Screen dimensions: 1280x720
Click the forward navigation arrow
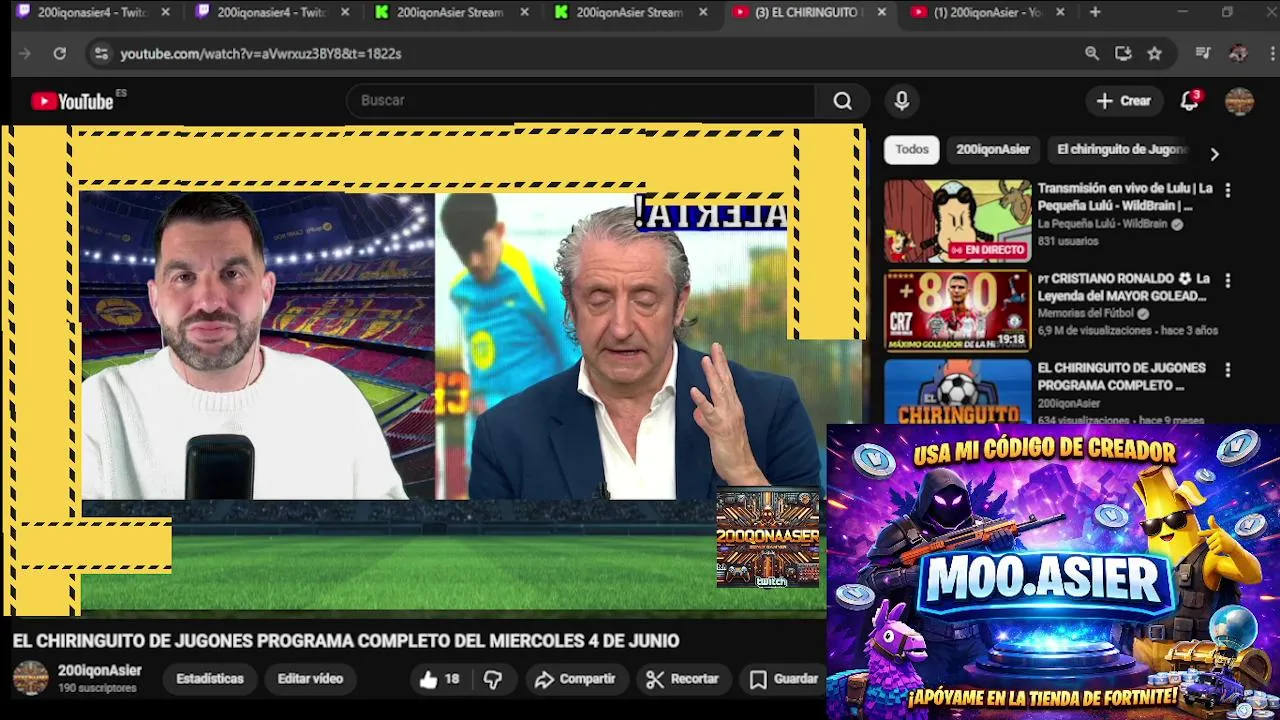tap(25, 54)
